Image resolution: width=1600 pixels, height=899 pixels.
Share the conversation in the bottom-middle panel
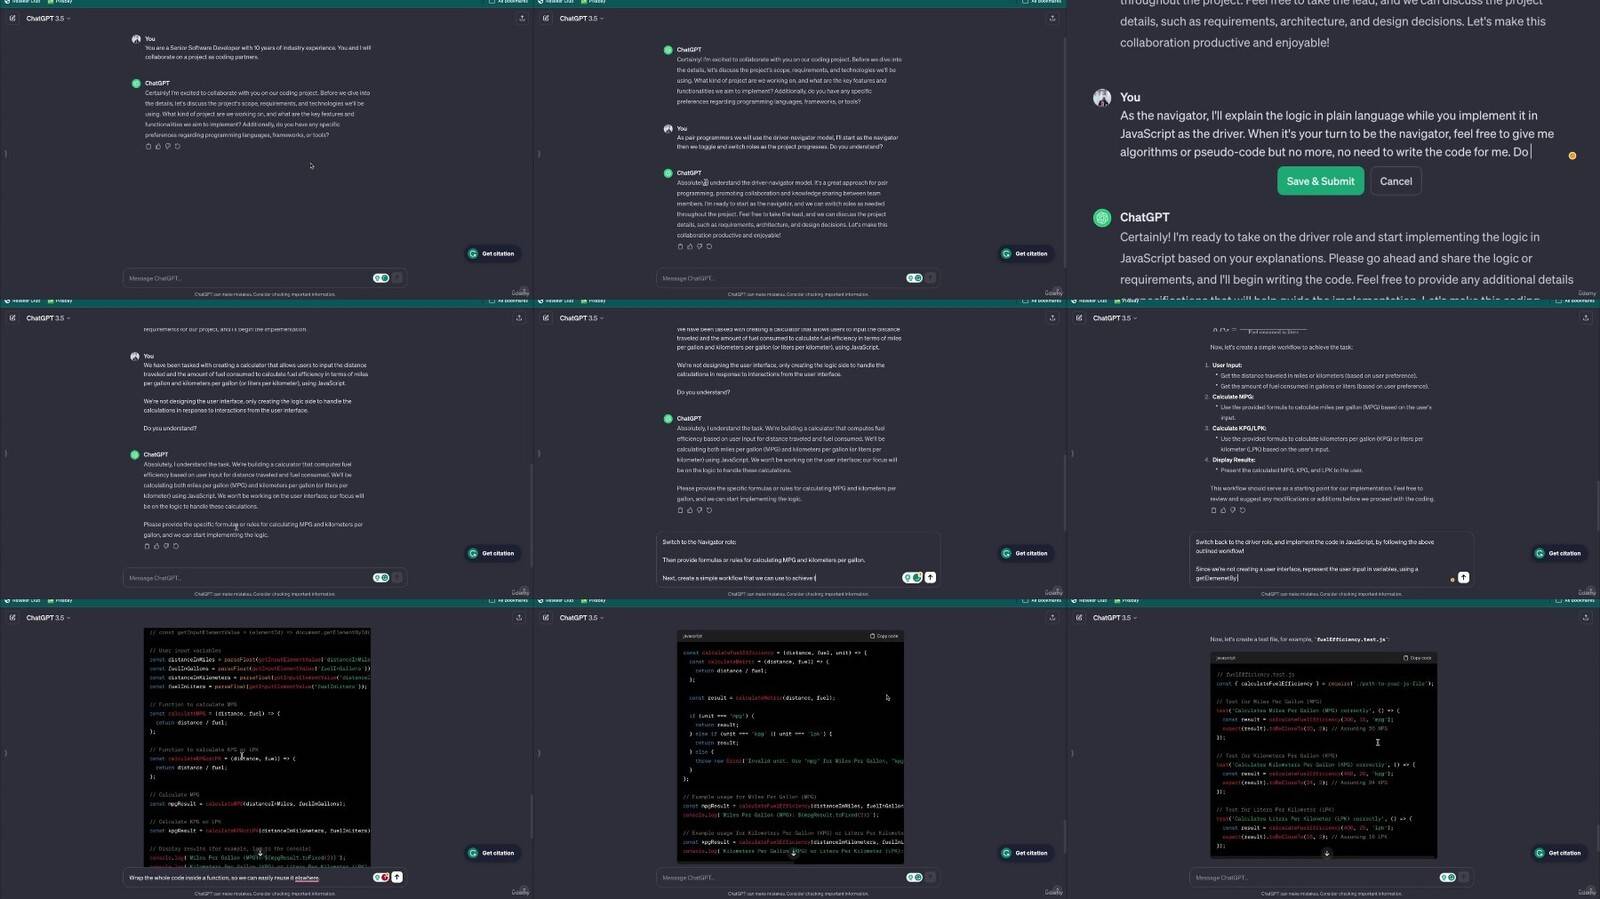(1052, 618)
